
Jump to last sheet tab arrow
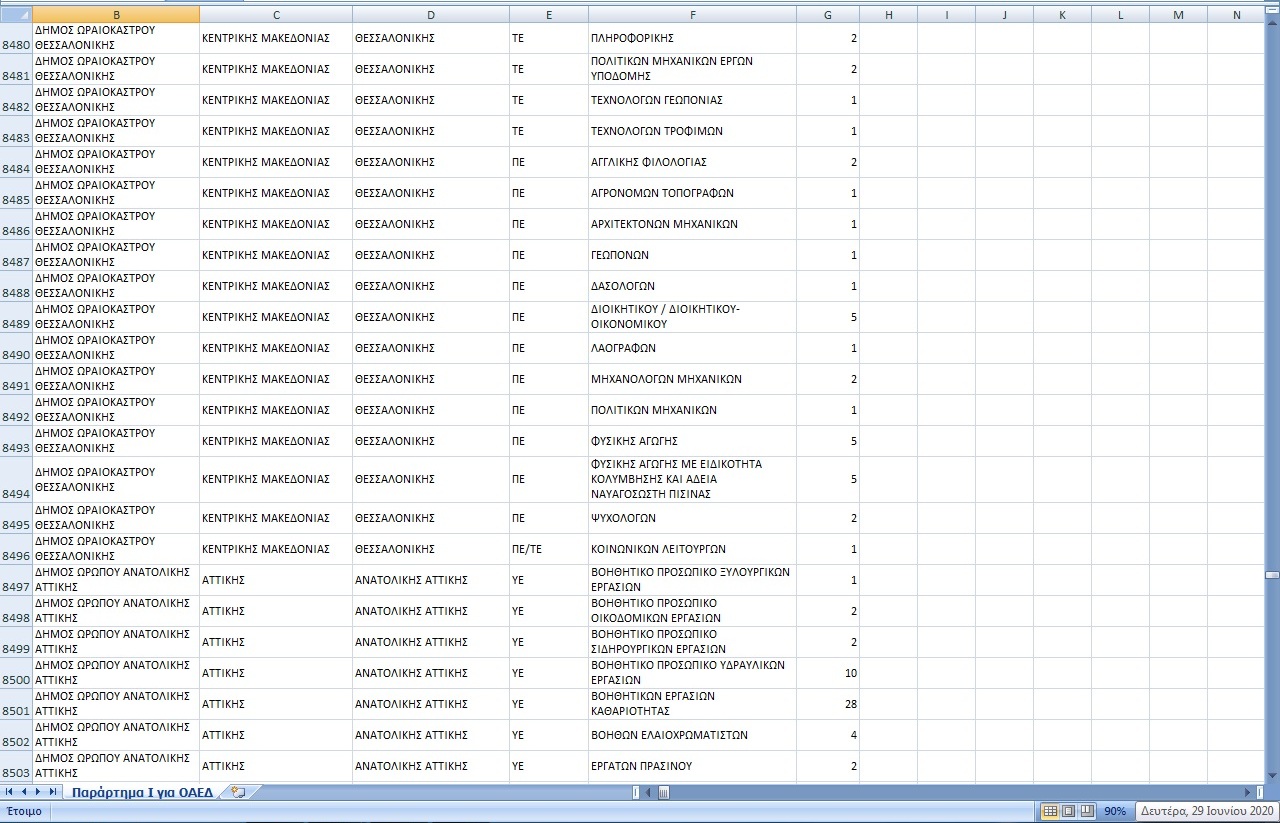pos(53,792)
